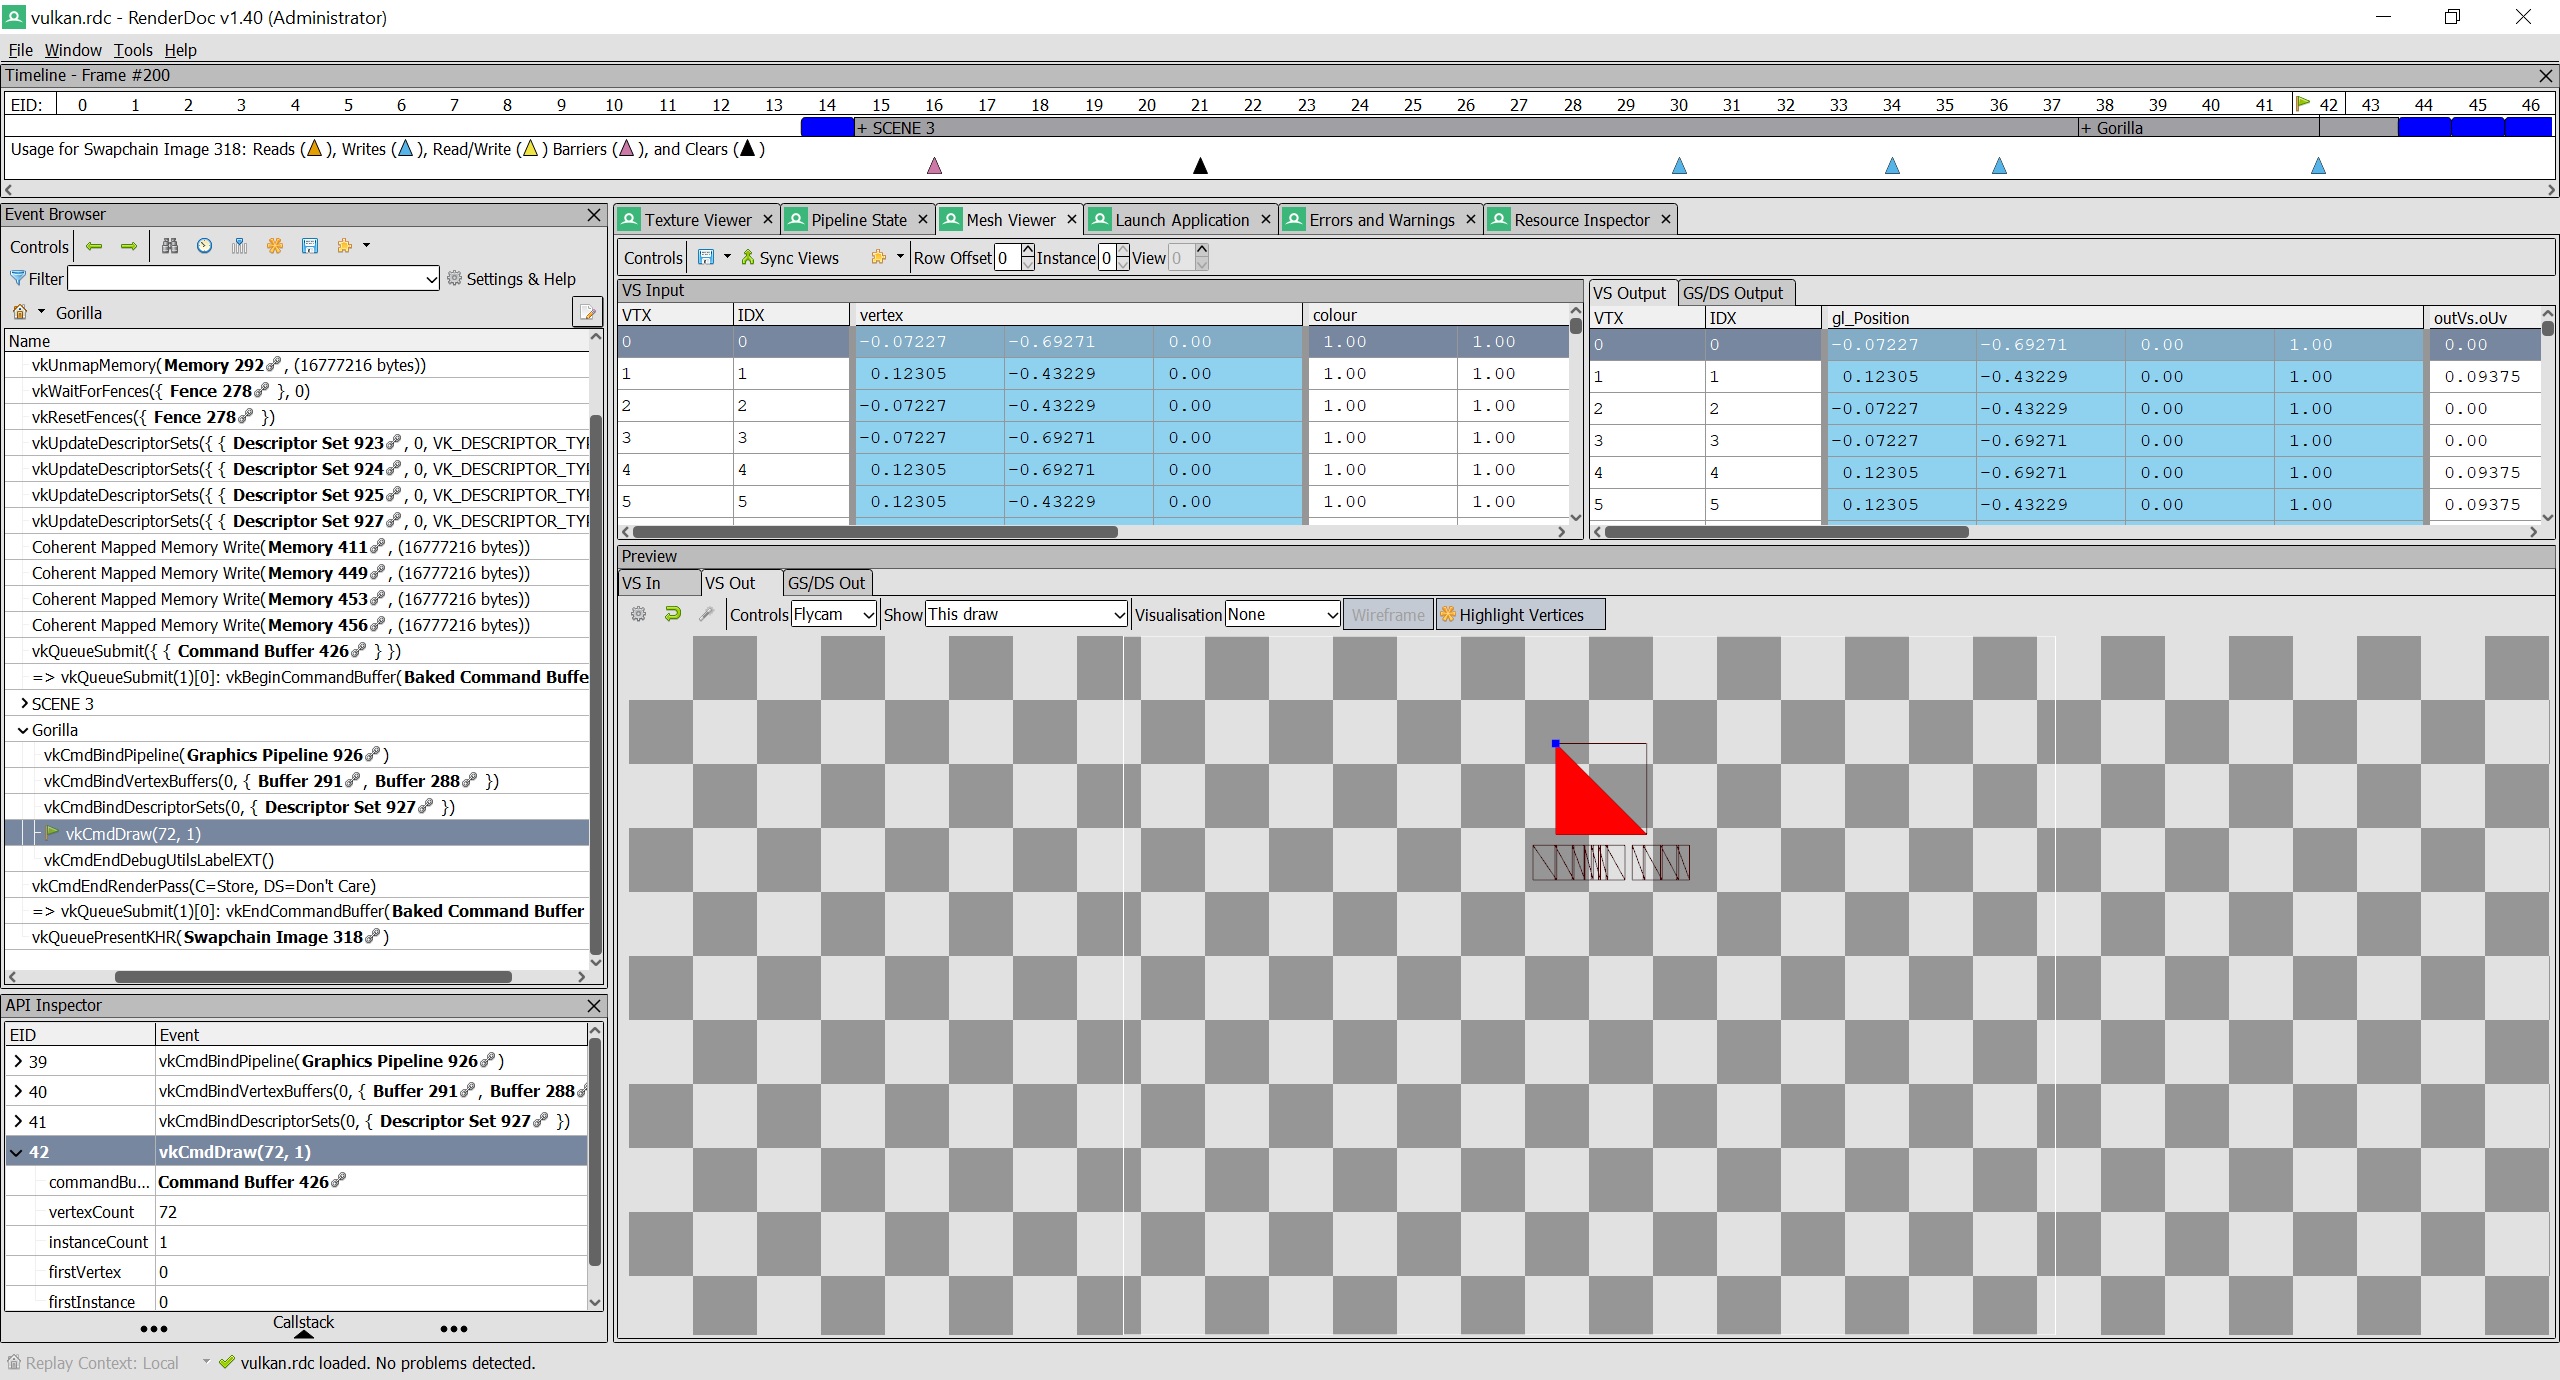Image resolution: width=2560 pixels, height=1380 pixels.
Task: Open Settings & Help in Event Browser
Action: 511,279
